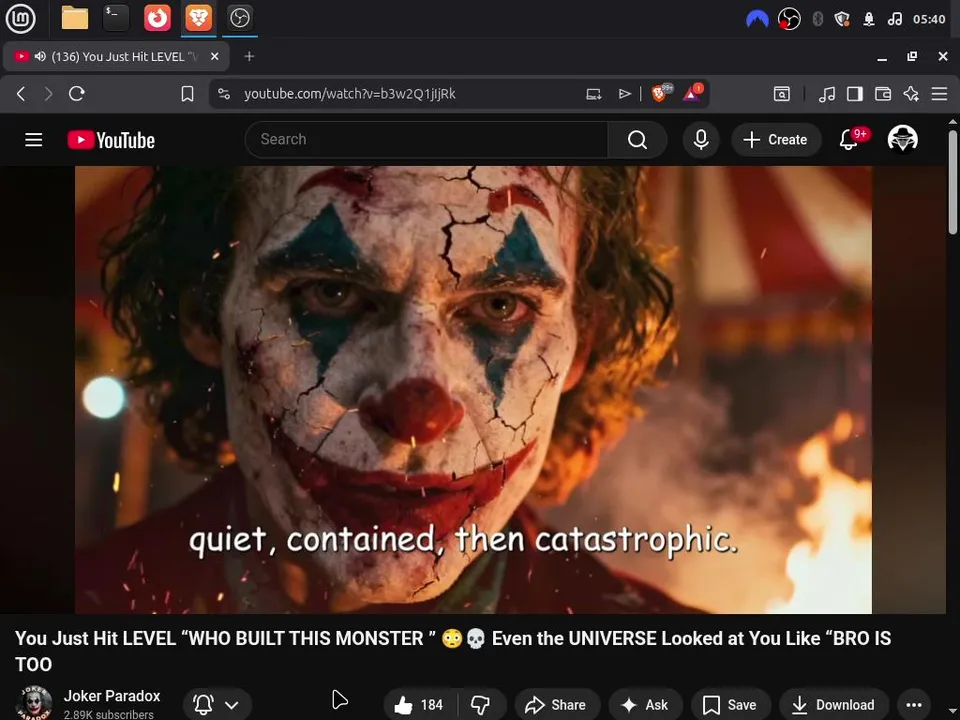Viewport: 960px width, 720px height.
Task: Open the NordVPN tray icon
Action: coord(757,20)
